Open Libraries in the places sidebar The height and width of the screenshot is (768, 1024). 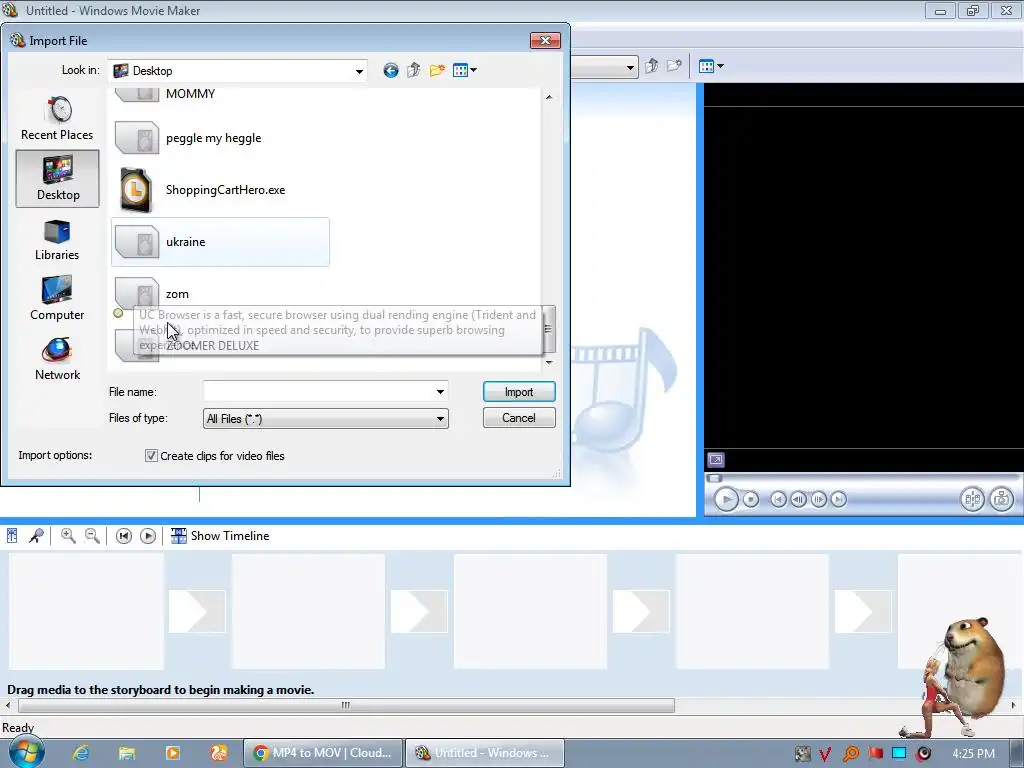tap(57, 240)
